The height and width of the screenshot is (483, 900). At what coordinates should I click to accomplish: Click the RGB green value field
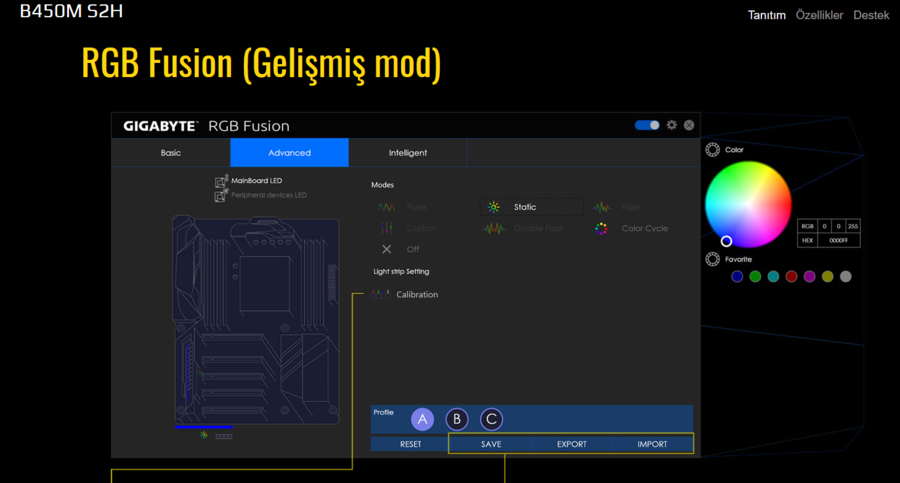click(839, 226)
